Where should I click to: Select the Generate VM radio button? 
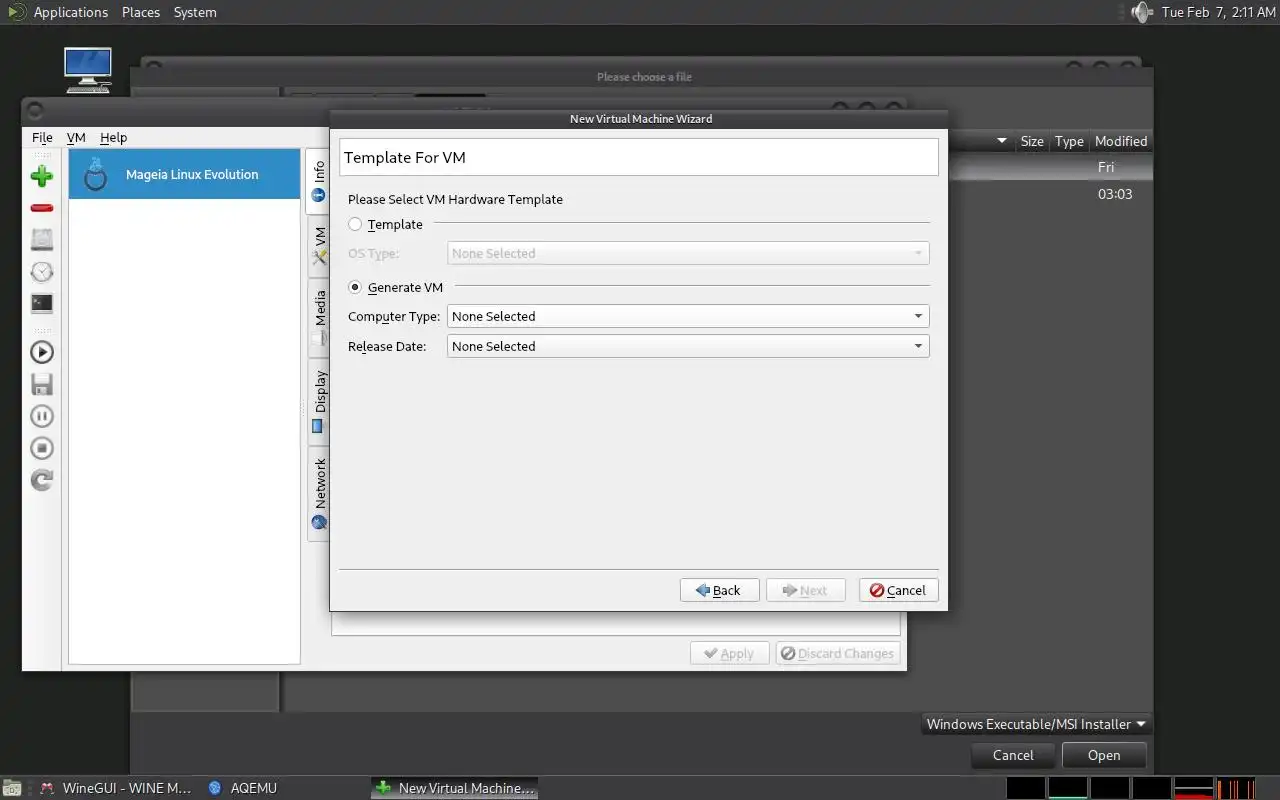(355, 287)
